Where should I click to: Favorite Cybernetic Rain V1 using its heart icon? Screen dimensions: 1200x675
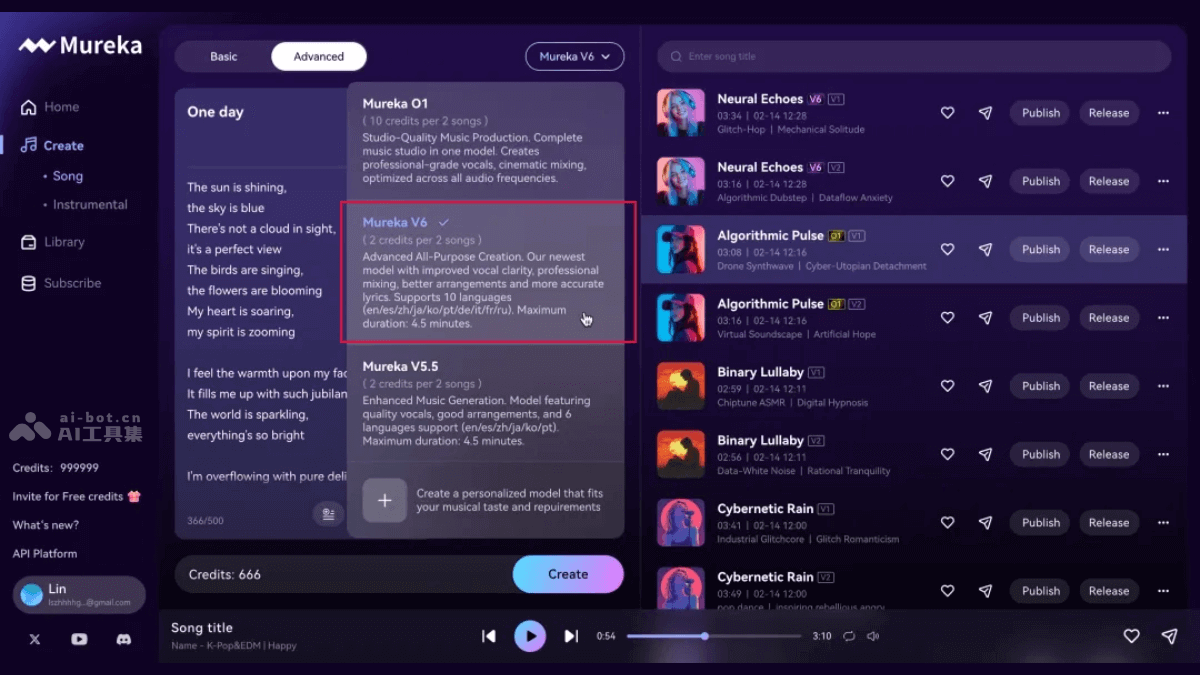[947, 522]
